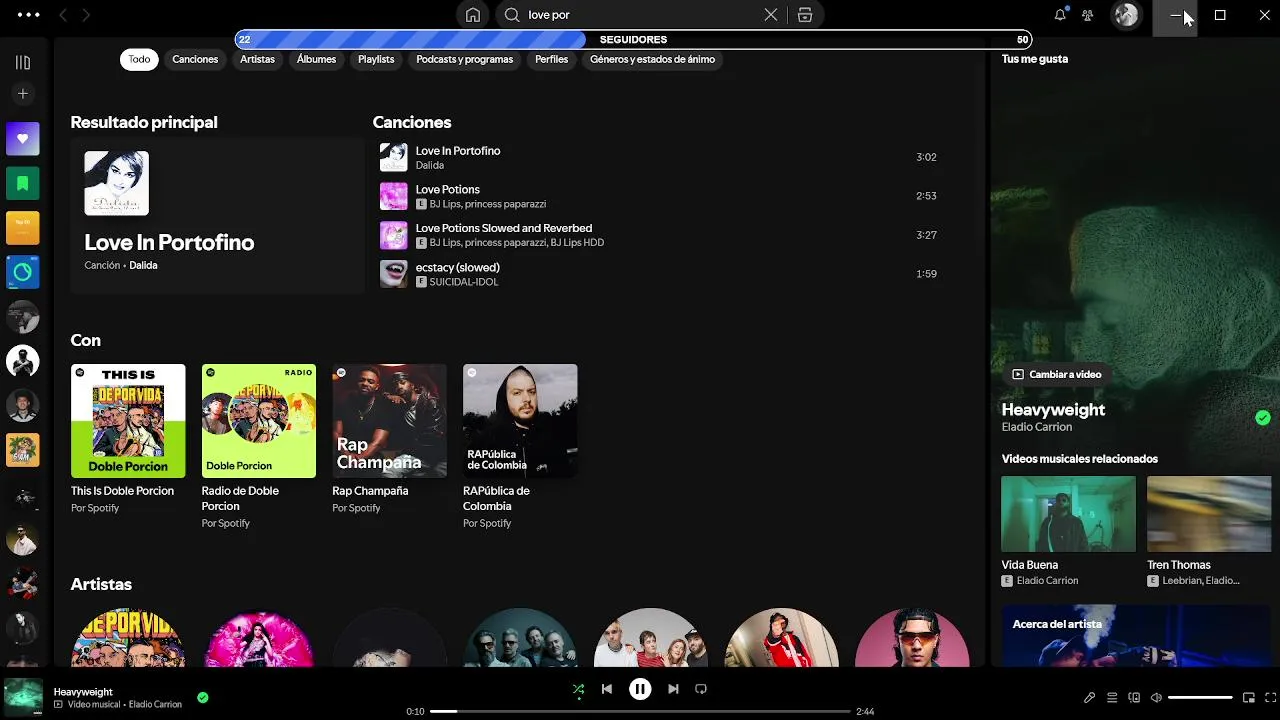Open Rap Champaña playlist card

pos(390,438)
